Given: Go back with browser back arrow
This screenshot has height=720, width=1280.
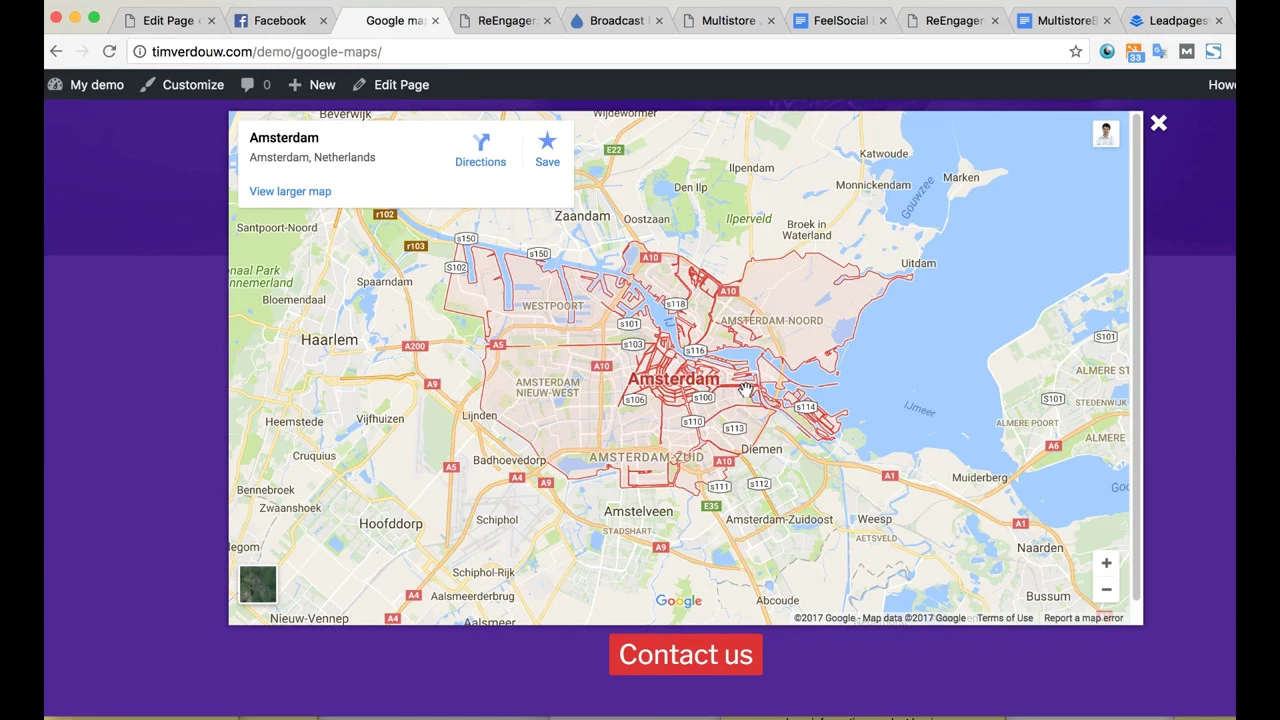Looking at the screenshot, I should (56, 51).
